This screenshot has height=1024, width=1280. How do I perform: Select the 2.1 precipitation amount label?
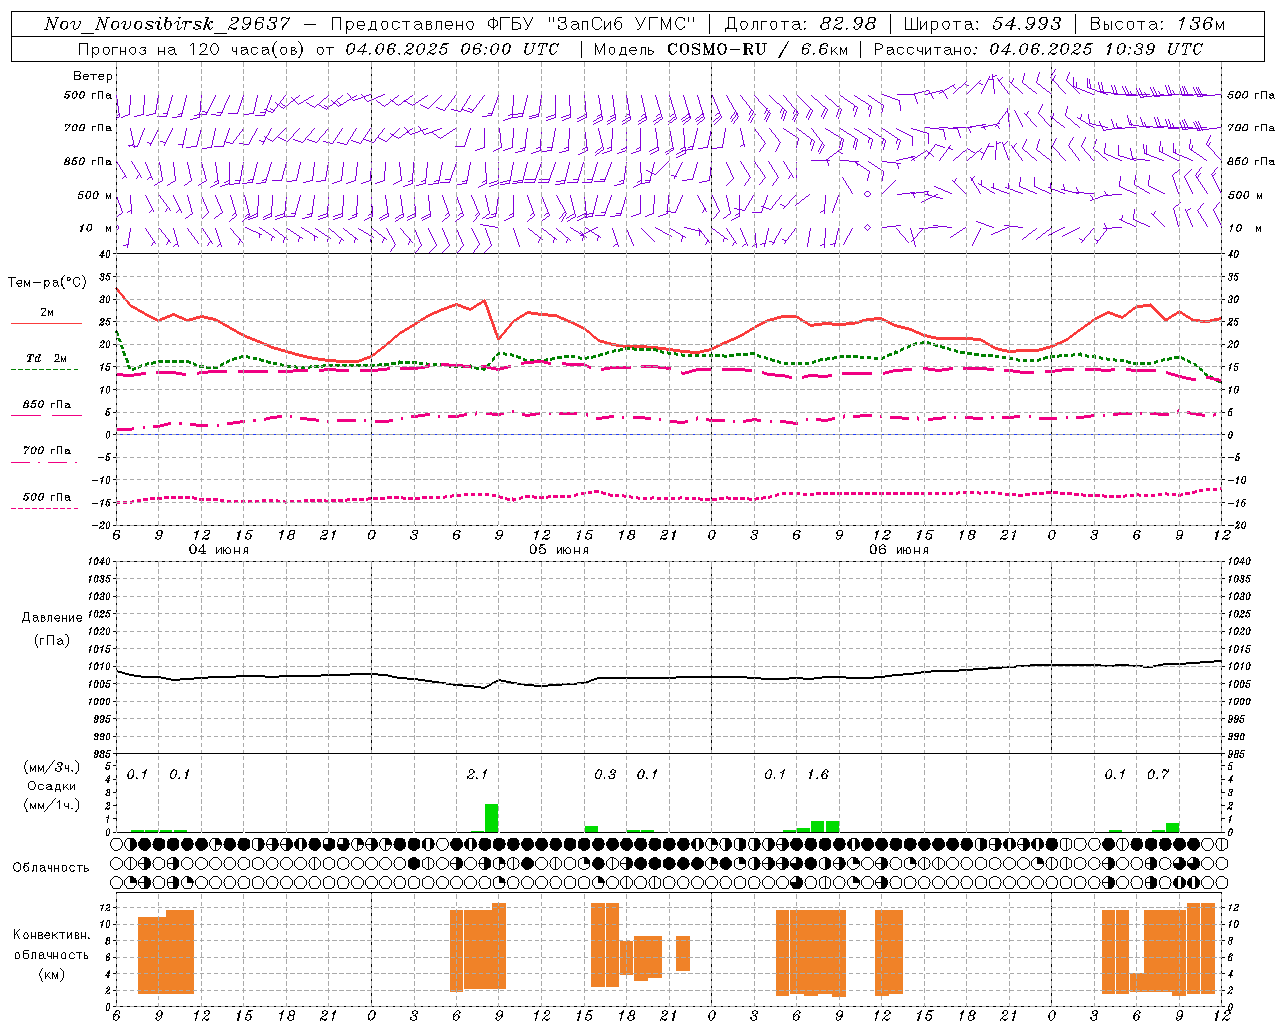(477, 774)
